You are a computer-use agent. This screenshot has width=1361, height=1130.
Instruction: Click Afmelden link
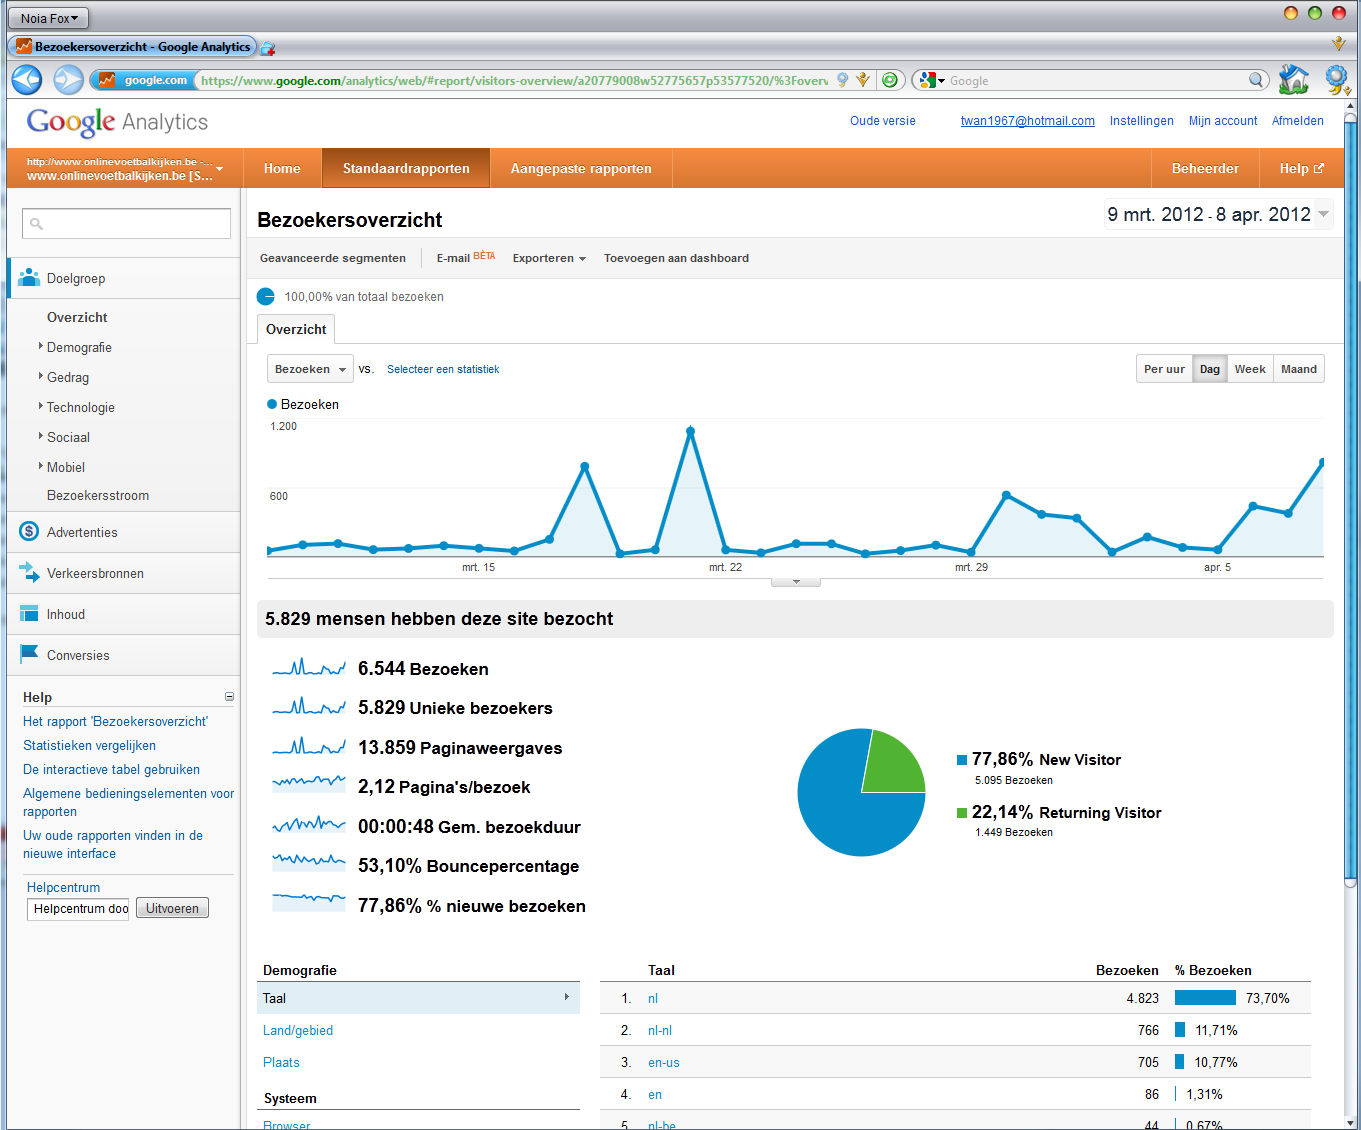1297,121
